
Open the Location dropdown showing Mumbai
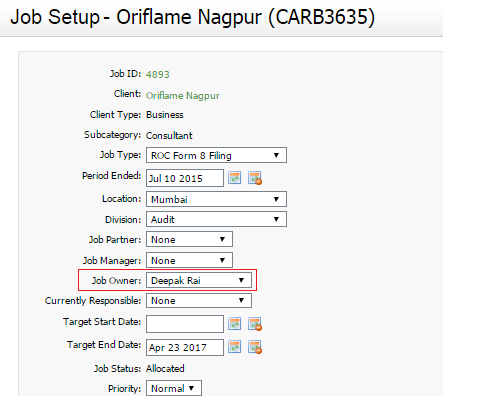[216, 199]
